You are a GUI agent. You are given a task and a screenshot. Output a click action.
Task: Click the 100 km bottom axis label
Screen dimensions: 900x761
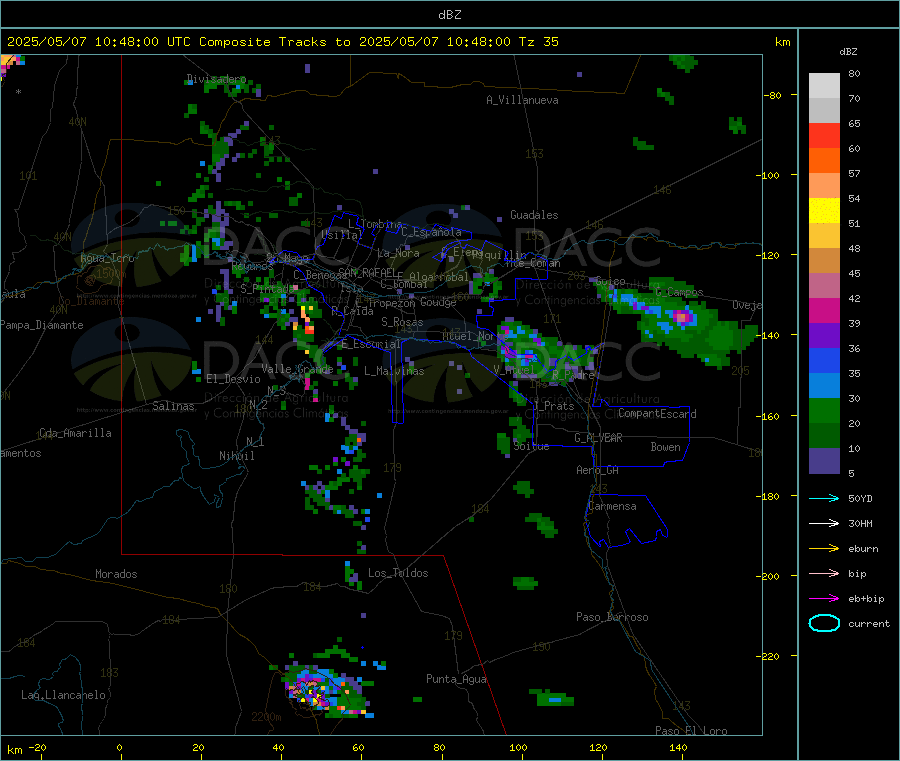[518, 747]
